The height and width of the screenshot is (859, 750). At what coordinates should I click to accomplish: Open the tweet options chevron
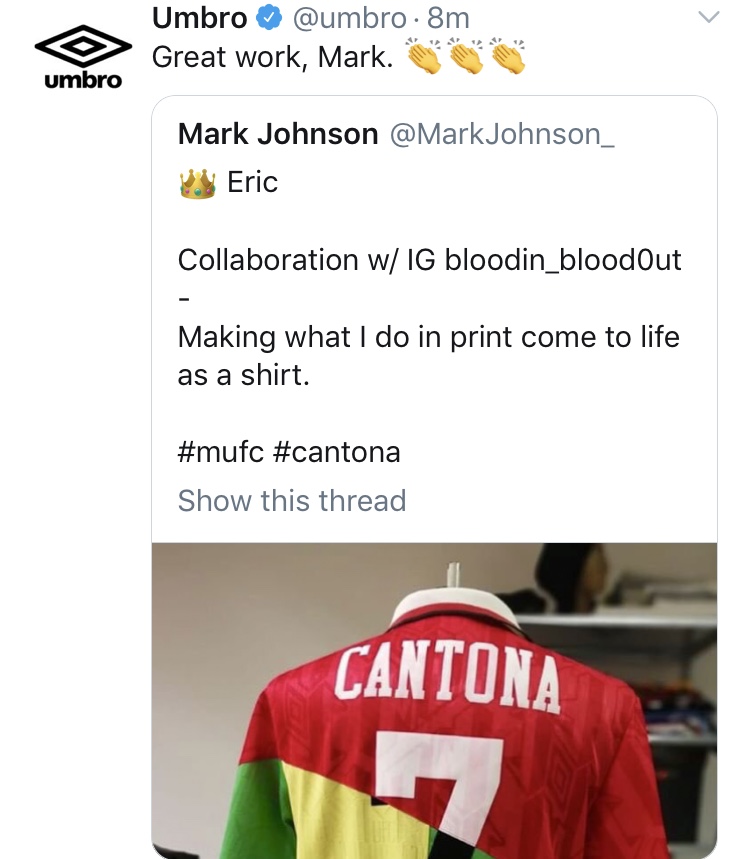(708, 18)
